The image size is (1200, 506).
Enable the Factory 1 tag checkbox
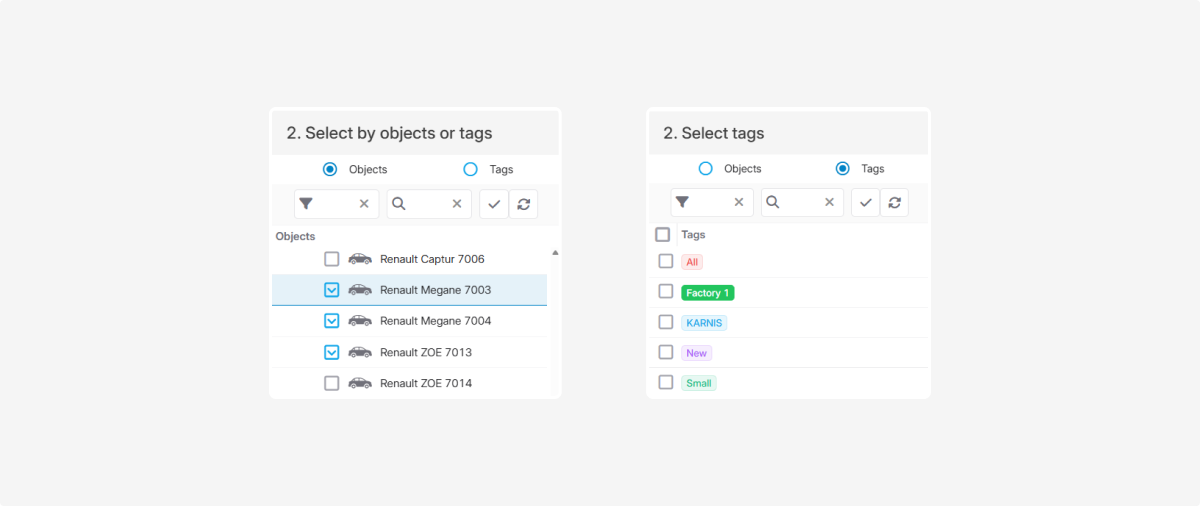666,292
